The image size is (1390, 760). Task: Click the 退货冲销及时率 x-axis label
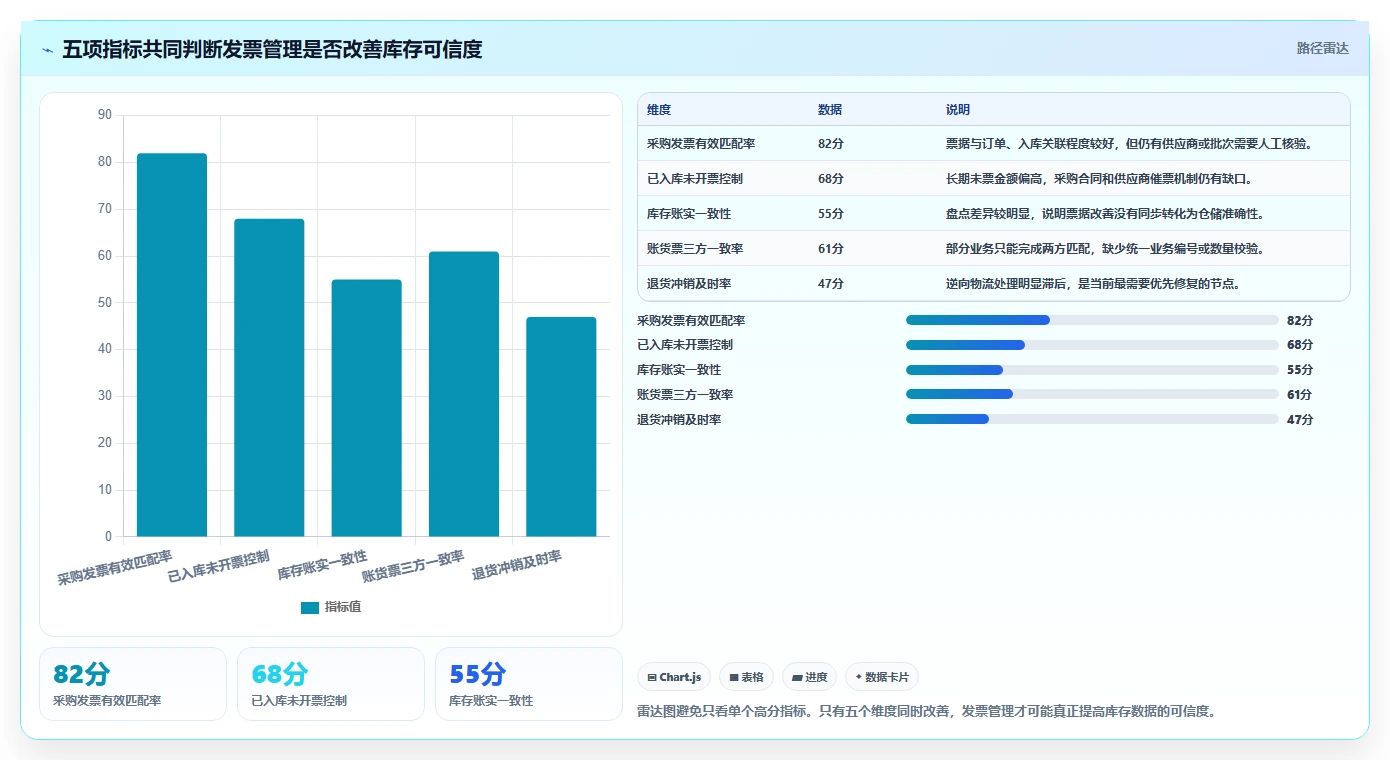tap(517, 565)
